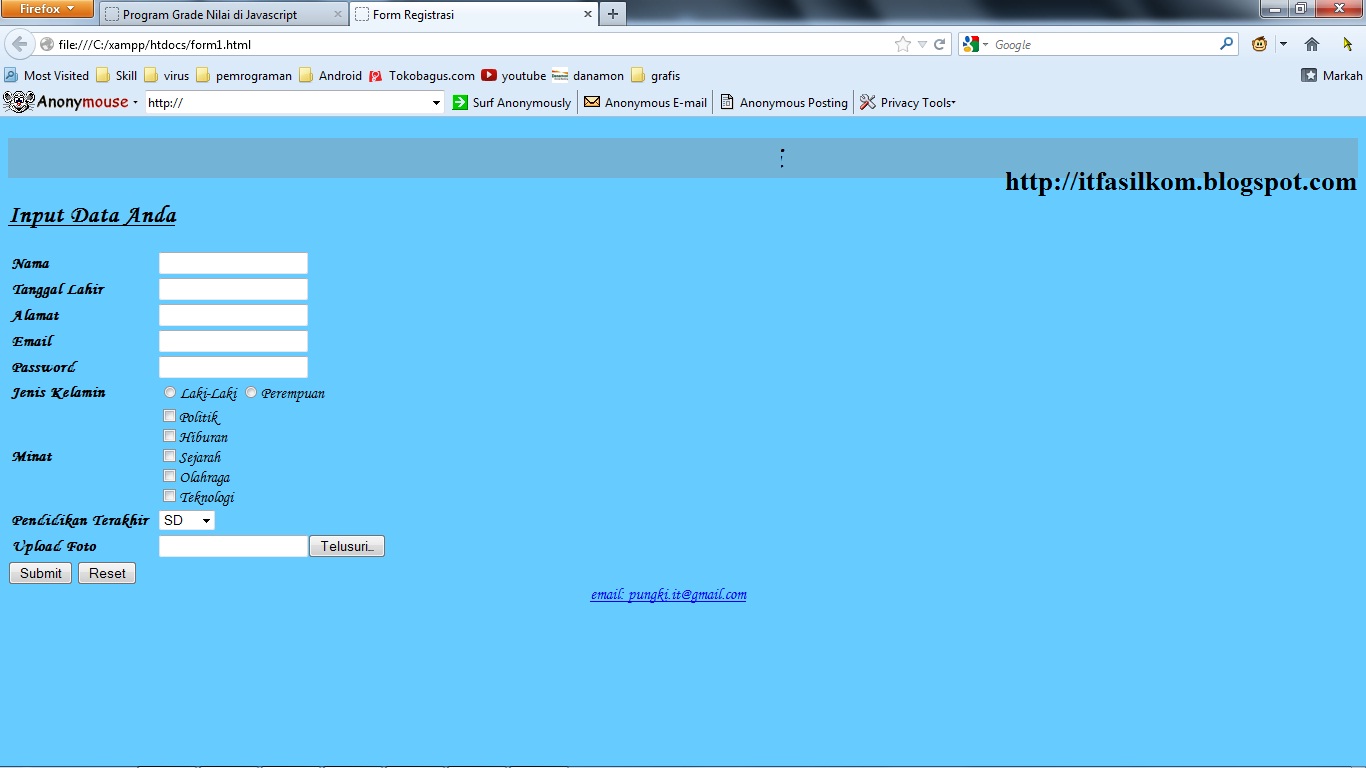Open the pungki.it@gmail.com email link
1366x768 pixels.
pyautogui.click(x=668, y=594)
